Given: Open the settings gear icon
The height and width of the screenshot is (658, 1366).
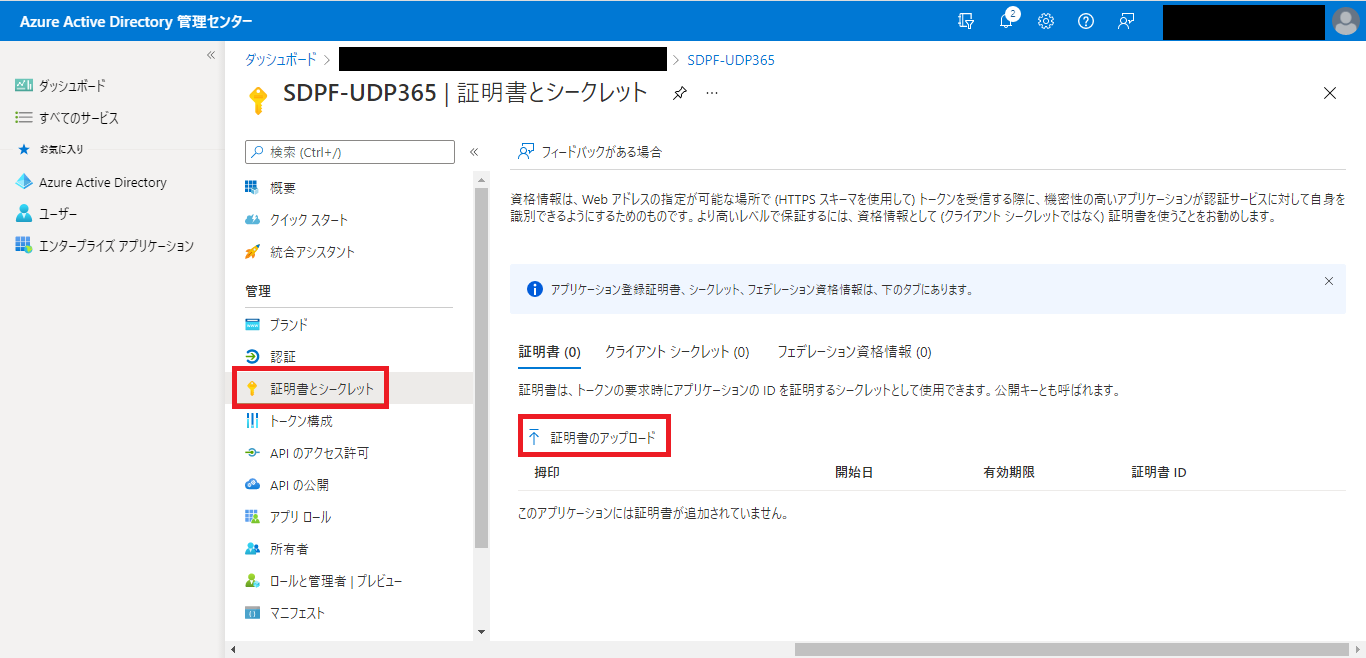Looking at the screenshot, I should (1046, 21).
